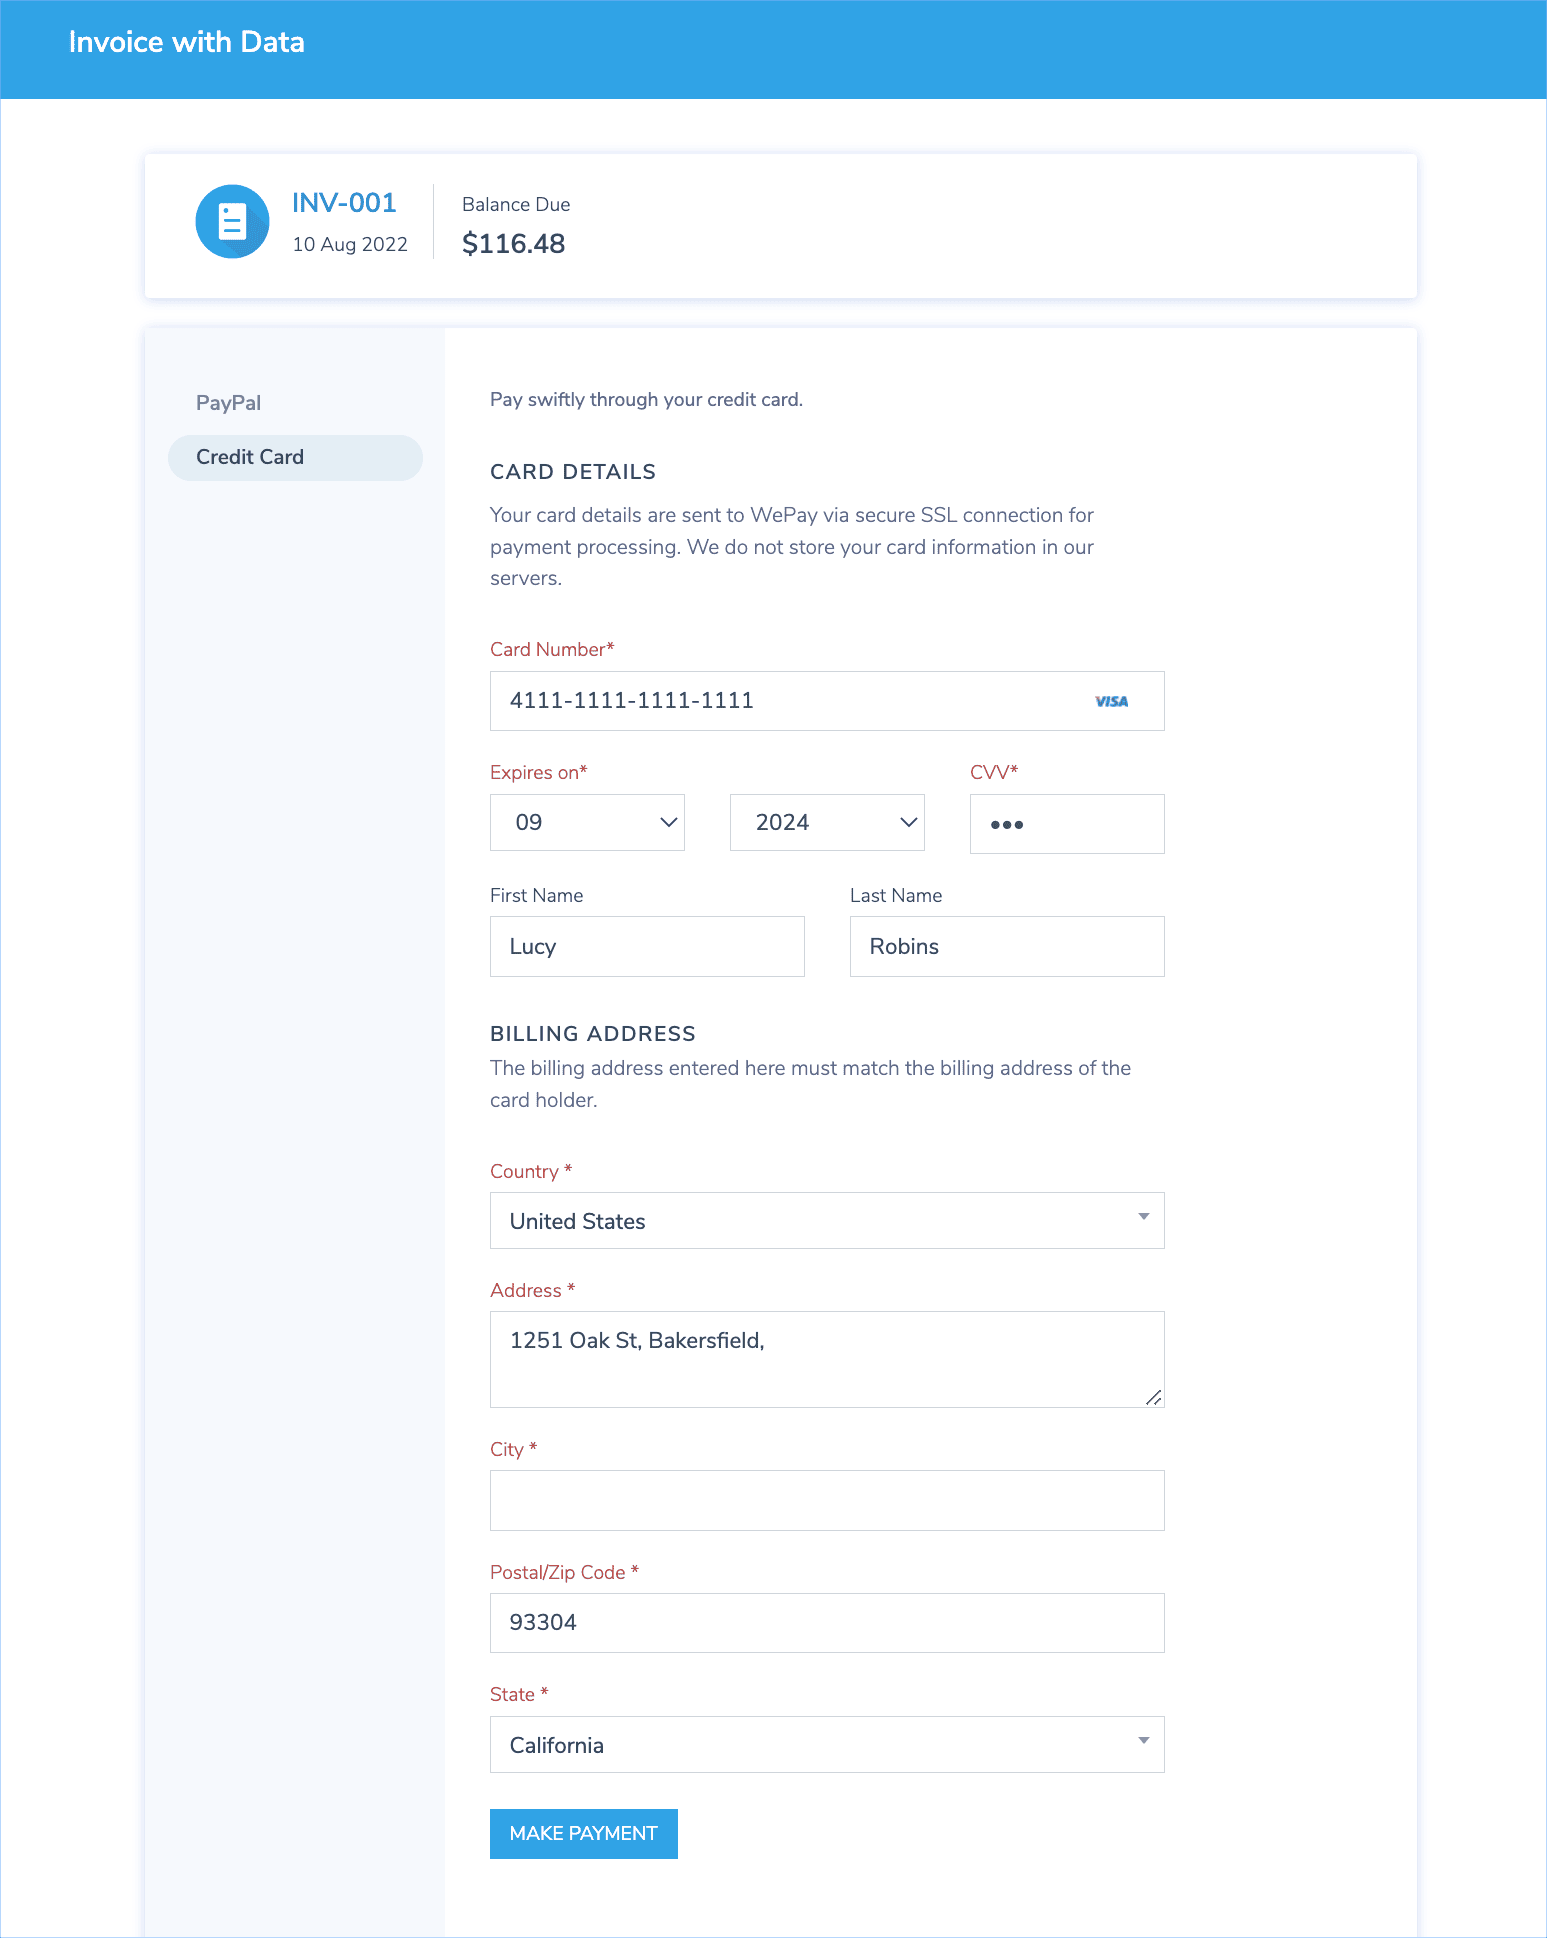Open the State dropdown
The width and height of the screenshot is (1547, 1938).
(827, 1744)
